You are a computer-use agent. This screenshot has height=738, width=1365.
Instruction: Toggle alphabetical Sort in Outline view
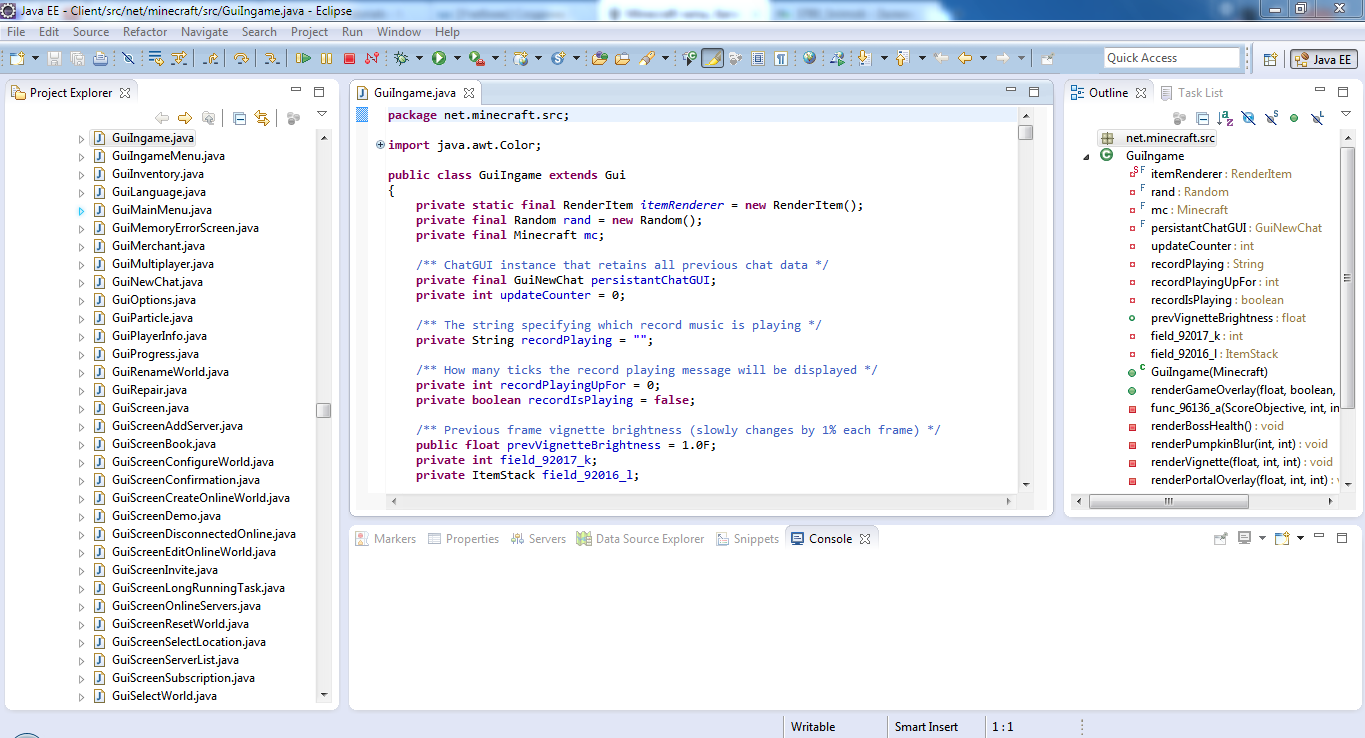(1225, 118)
